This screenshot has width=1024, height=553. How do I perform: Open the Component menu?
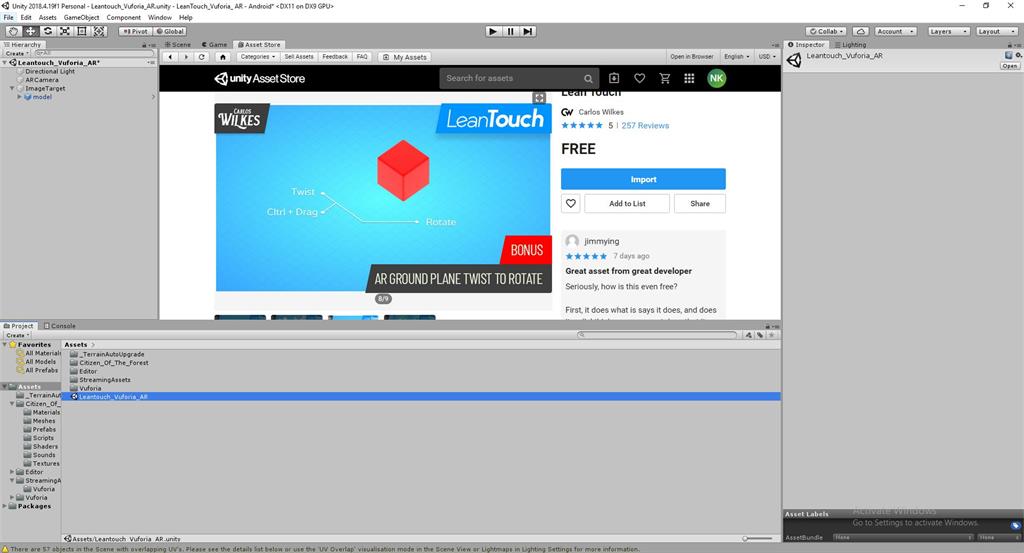(x=123, y=18)
